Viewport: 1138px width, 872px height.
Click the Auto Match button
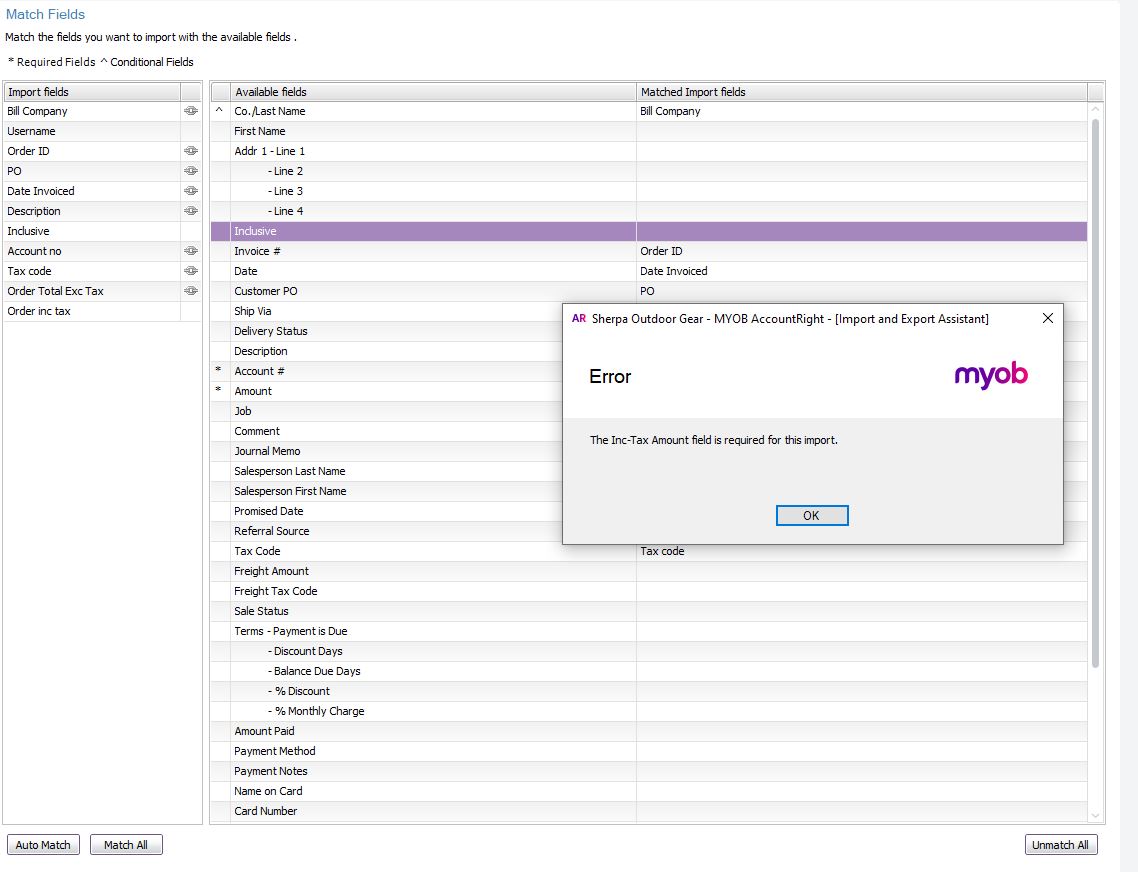43,844
